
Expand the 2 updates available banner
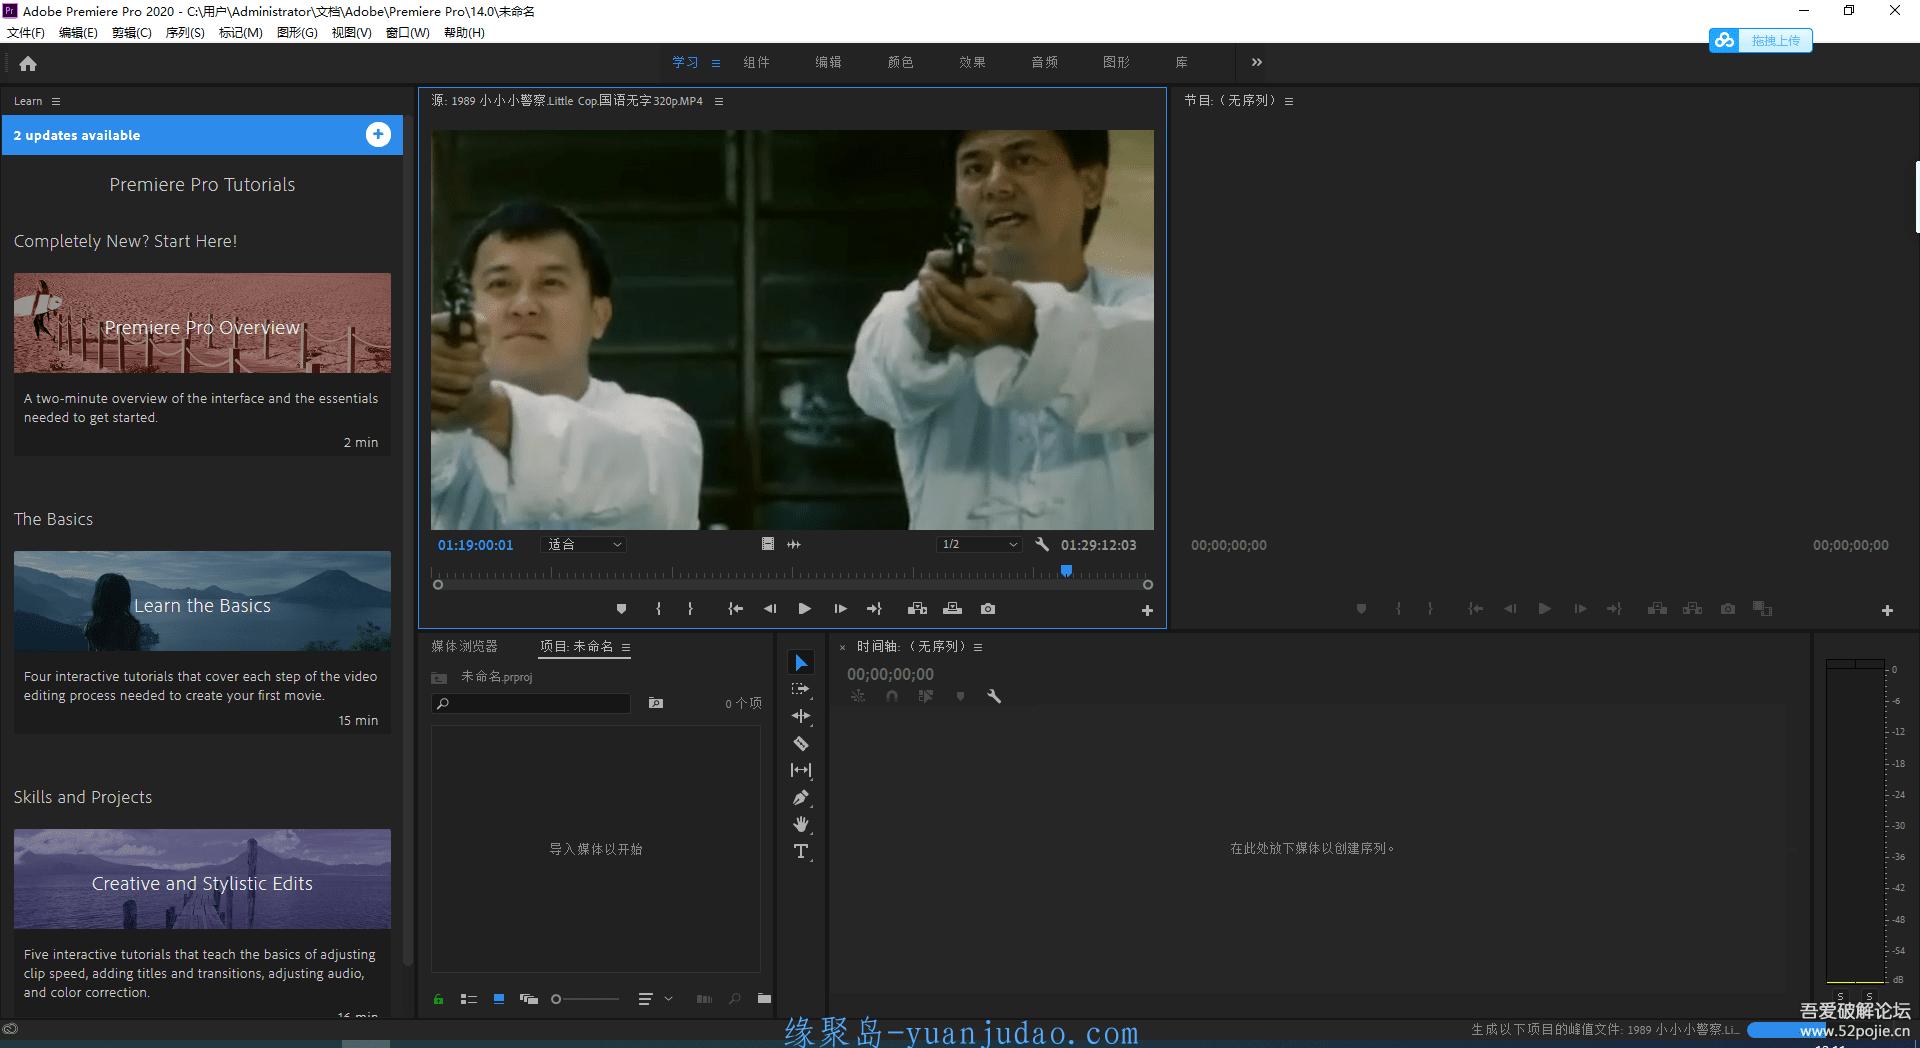click(378, 135)
